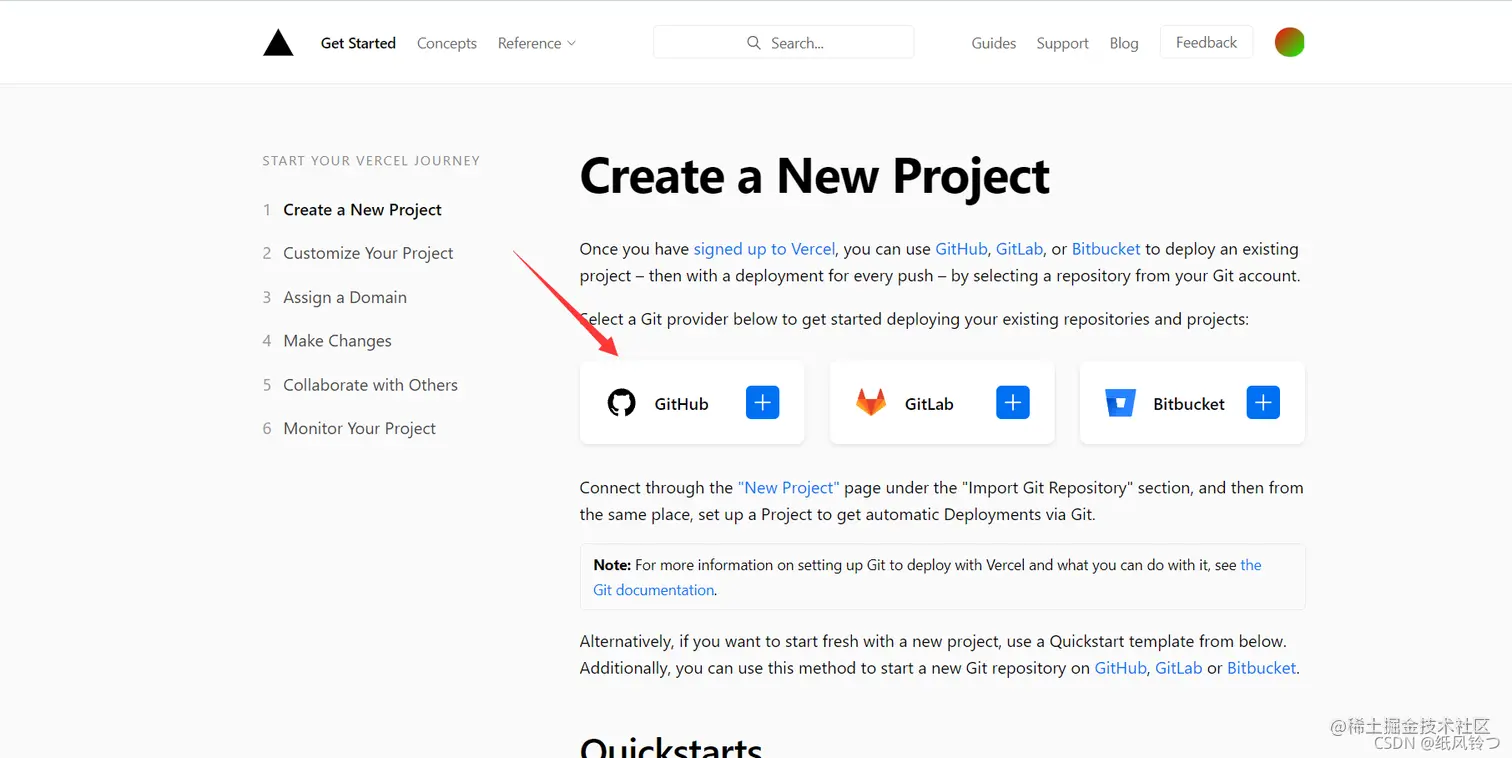Click Bitbucket link in Quickstart paragraph

tap(1261, 668)
